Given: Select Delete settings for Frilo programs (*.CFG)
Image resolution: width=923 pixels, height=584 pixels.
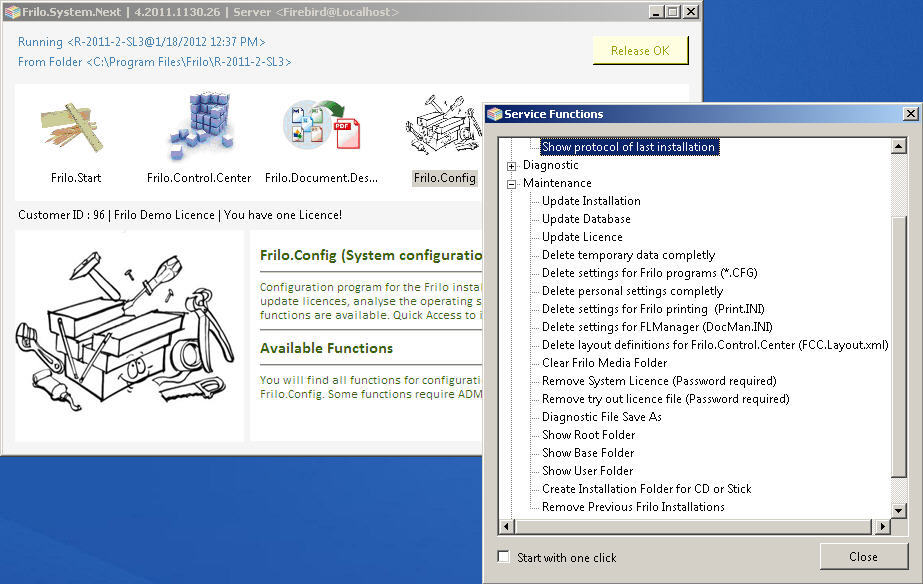Looking at the screenshot, I should 649,273.
